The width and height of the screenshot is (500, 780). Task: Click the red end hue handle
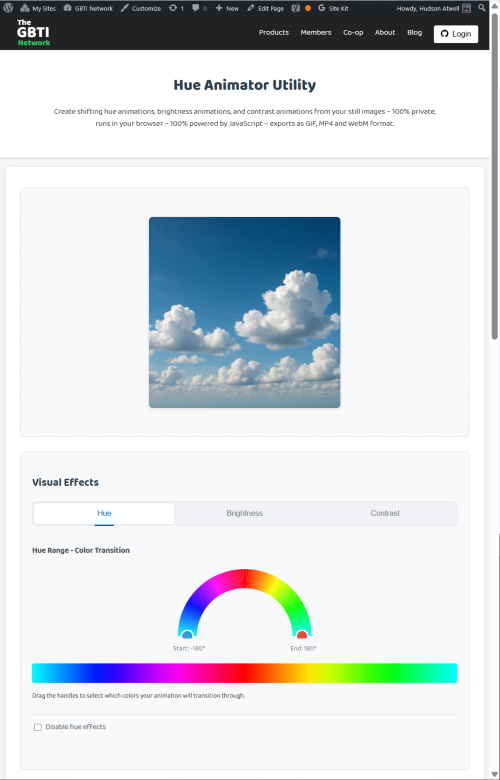point(302,635)
